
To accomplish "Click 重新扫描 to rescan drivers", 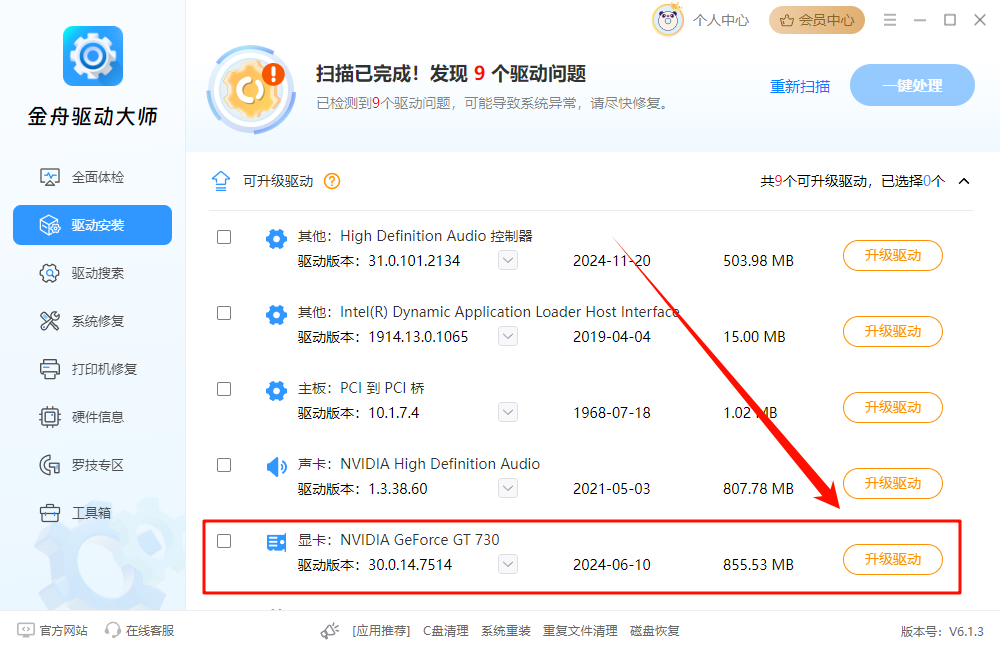I will click(800, 86).
